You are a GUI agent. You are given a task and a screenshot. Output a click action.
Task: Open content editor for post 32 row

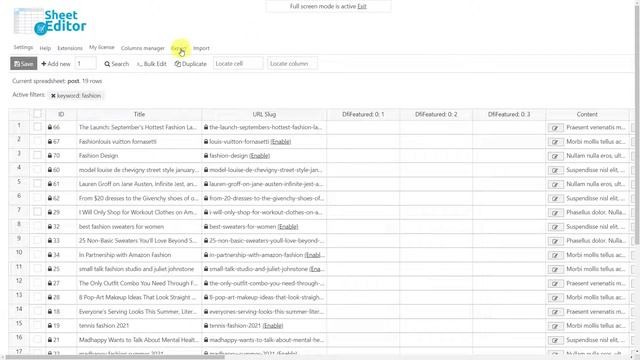pos(555,227)
